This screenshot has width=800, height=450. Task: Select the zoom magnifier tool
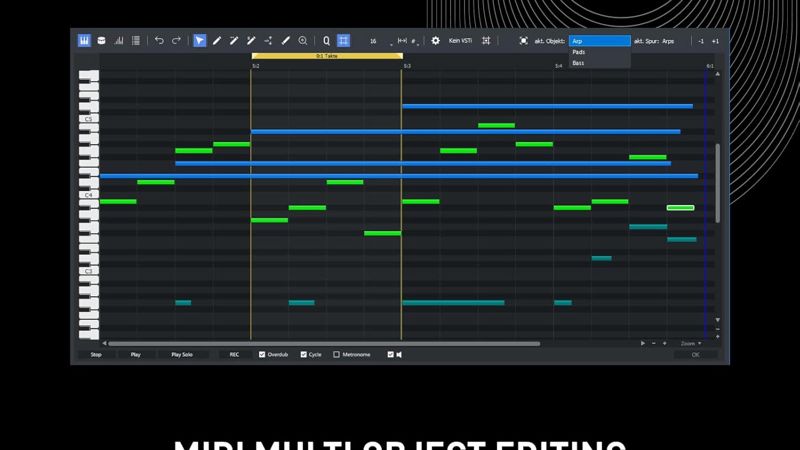click(x=303, y=41)
